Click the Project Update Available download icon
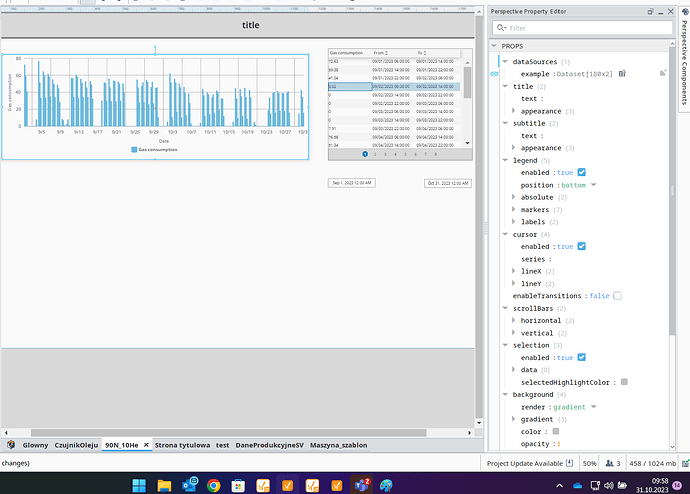Image resolution: width=690 pixels, height=494 pixels. coord(569,463)
